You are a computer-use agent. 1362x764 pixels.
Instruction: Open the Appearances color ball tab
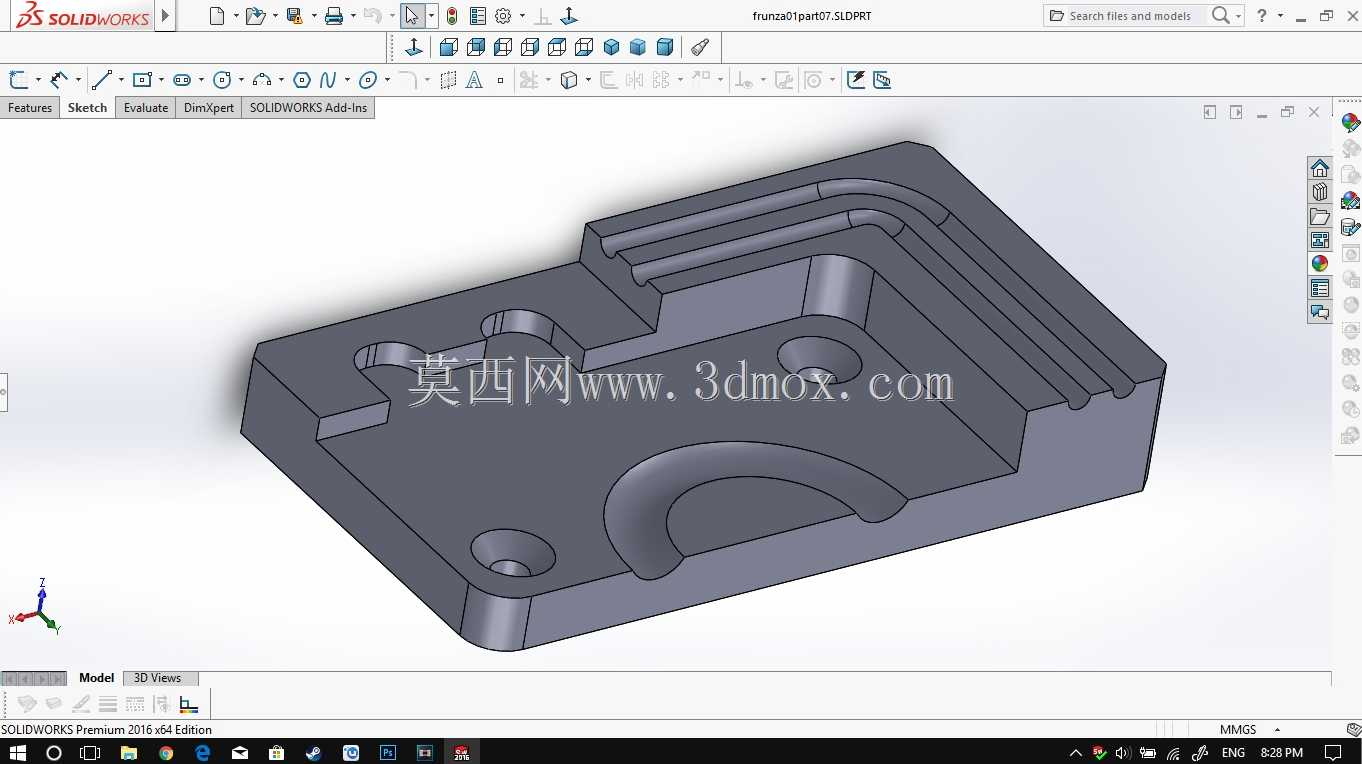point(1320,264)
